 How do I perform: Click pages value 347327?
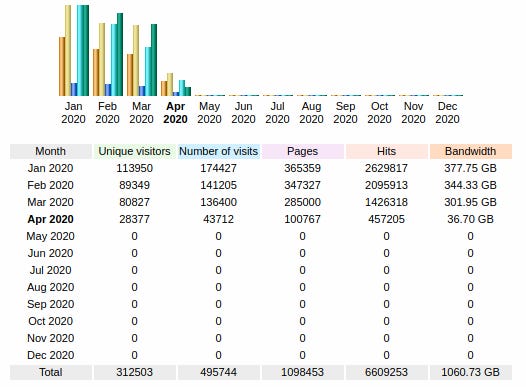pyautogui.click(x=303, y=185)
